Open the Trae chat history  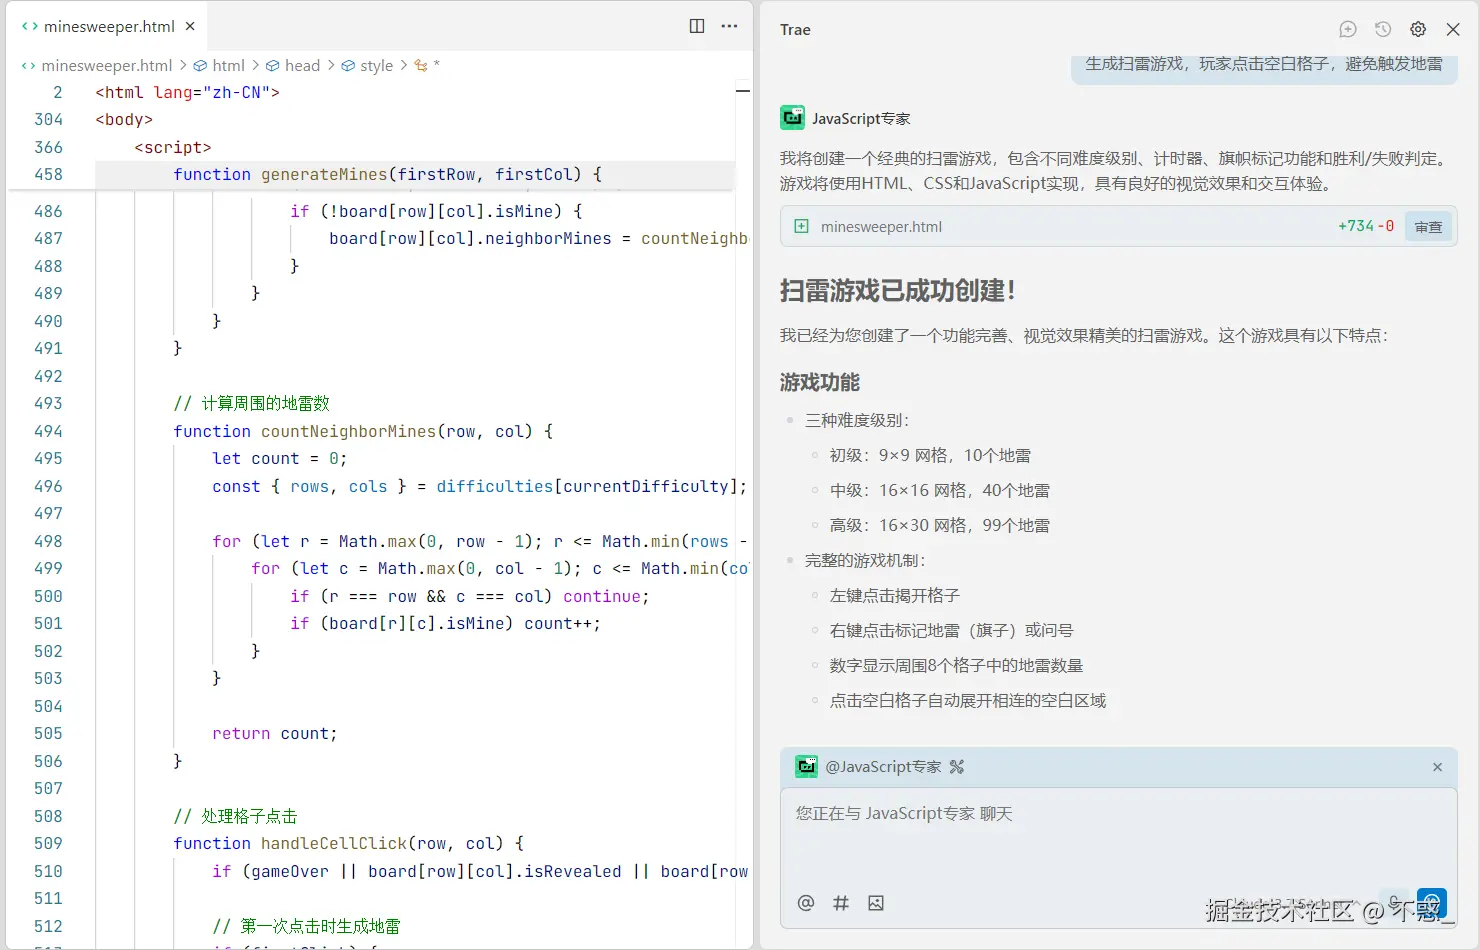pyautogui.click(x=1383, y=29)
